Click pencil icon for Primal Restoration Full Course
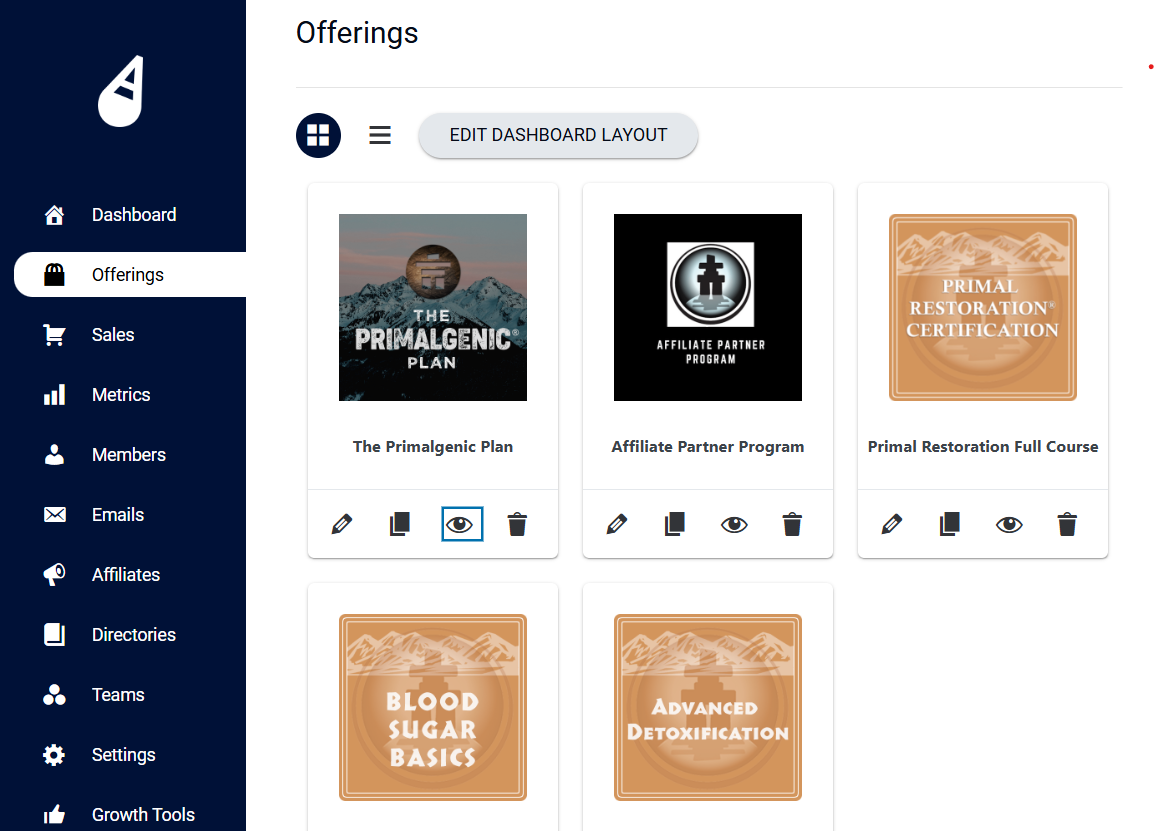 [892, 524]
